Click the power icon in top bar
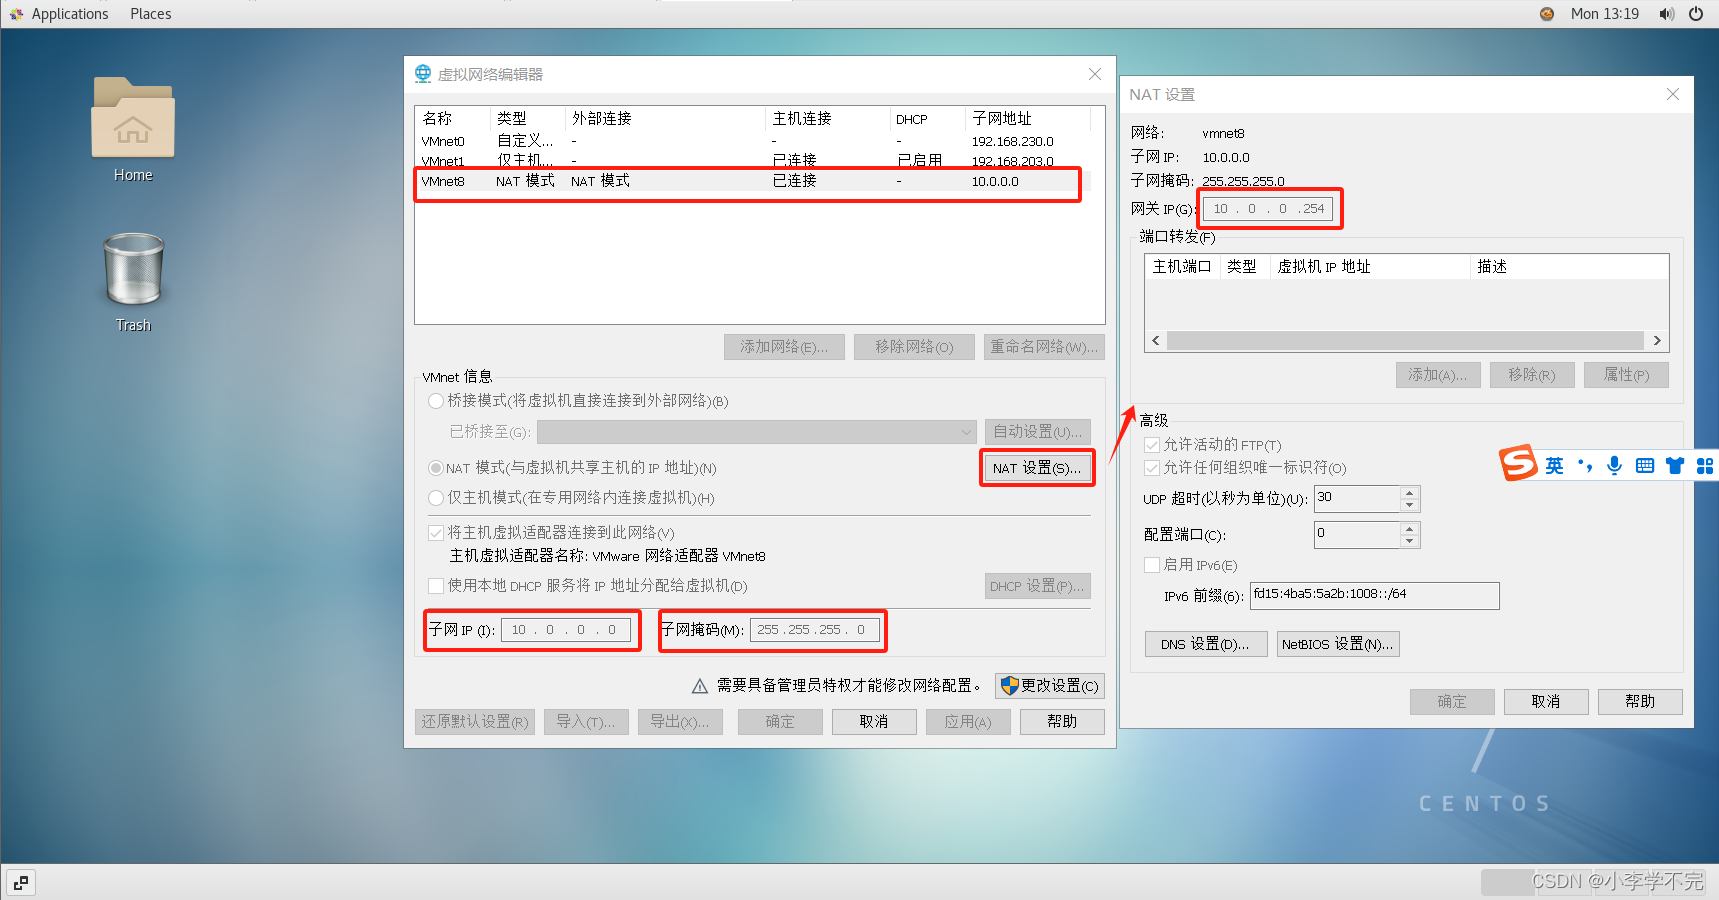 (1696, 14)
